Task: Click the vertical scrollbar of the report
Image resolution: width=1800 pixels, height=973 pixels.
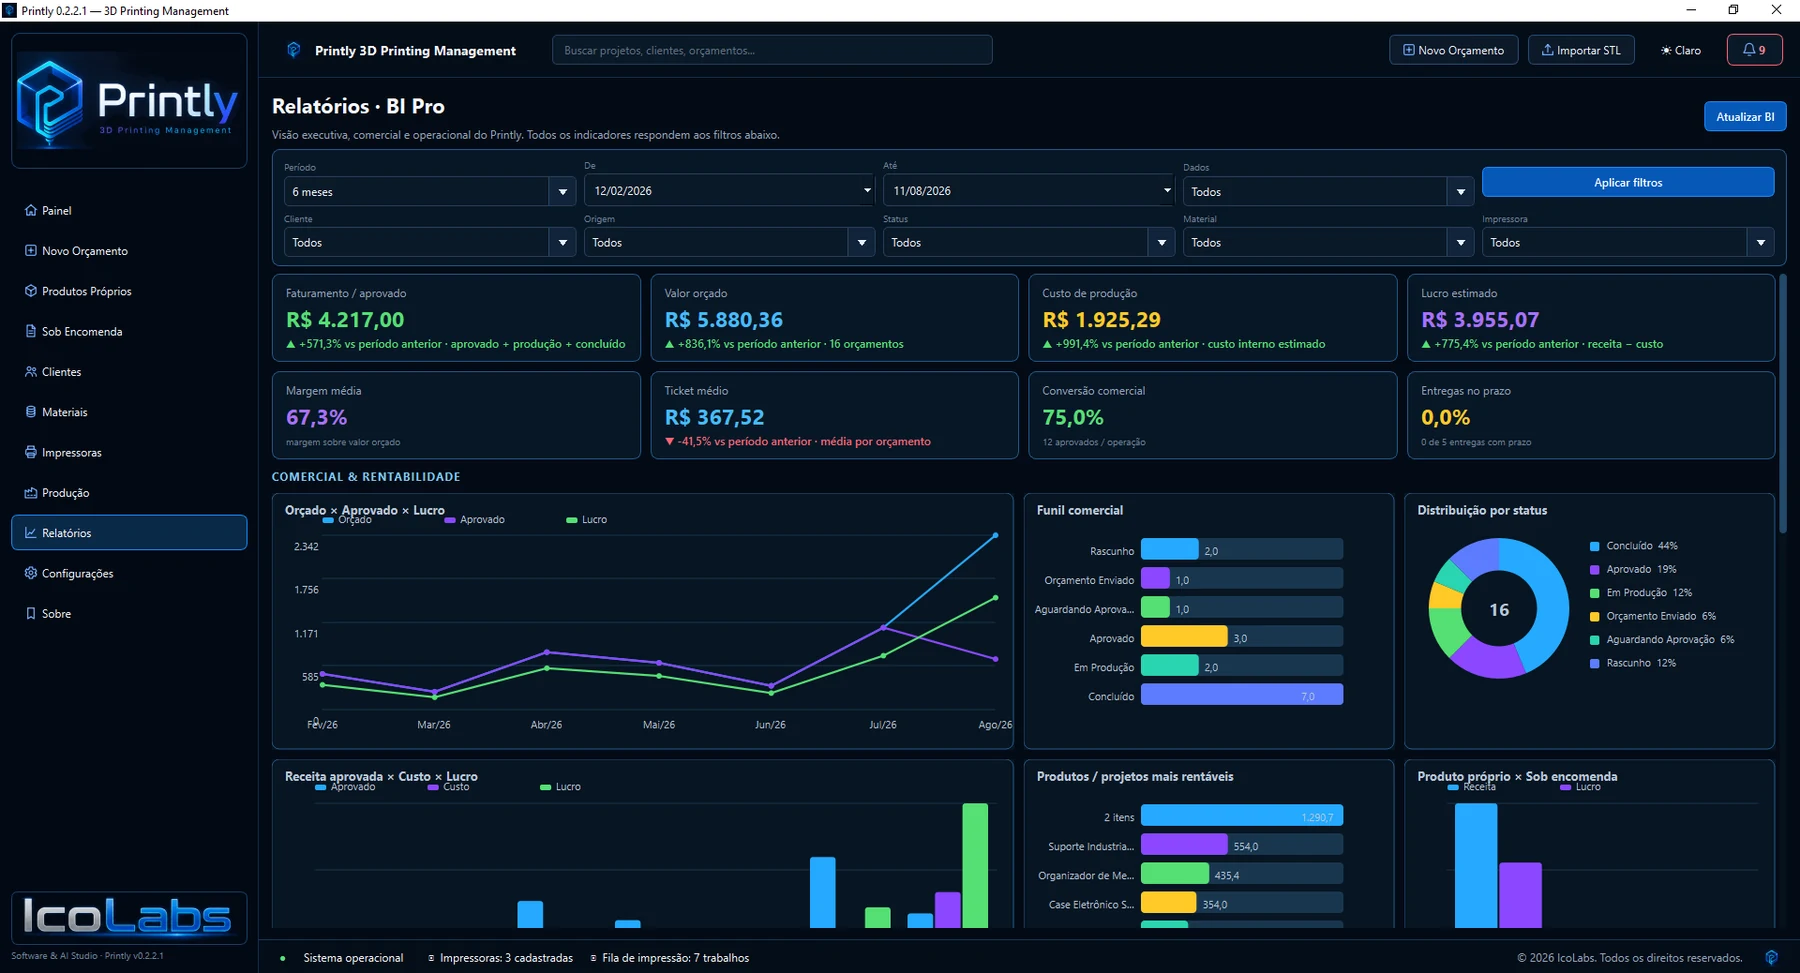Action: [x=1782, y=403]
